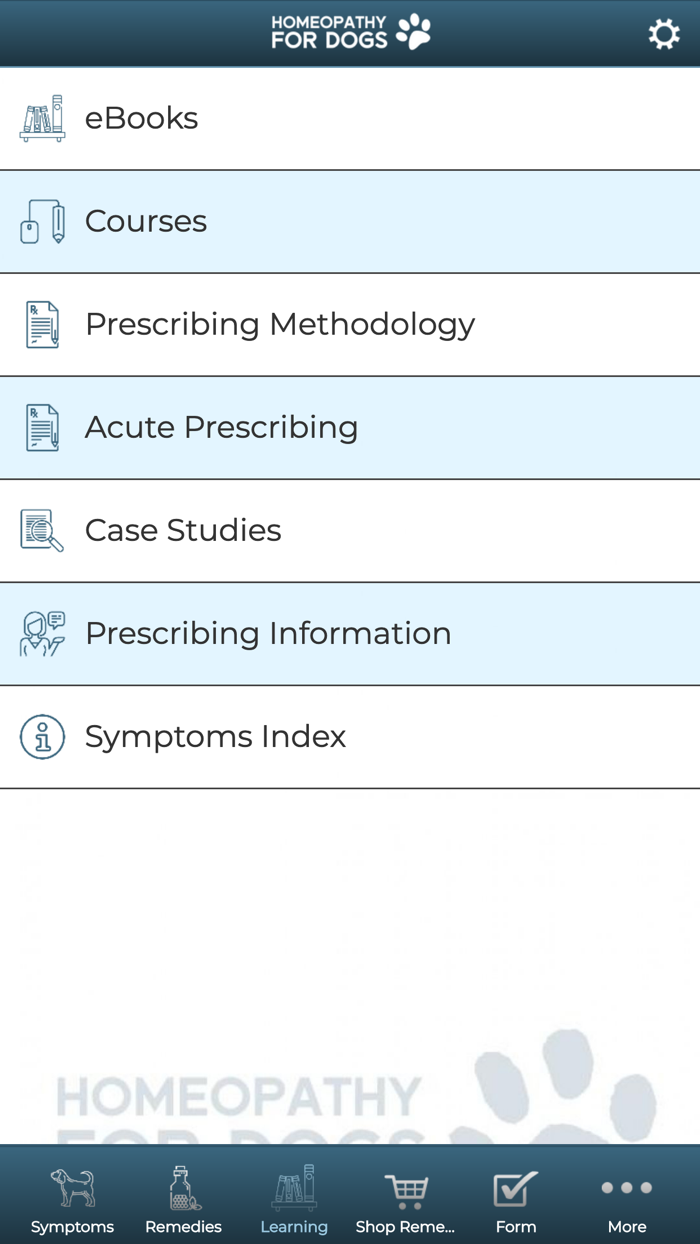Open the Case Studies entry

point(350,531)
